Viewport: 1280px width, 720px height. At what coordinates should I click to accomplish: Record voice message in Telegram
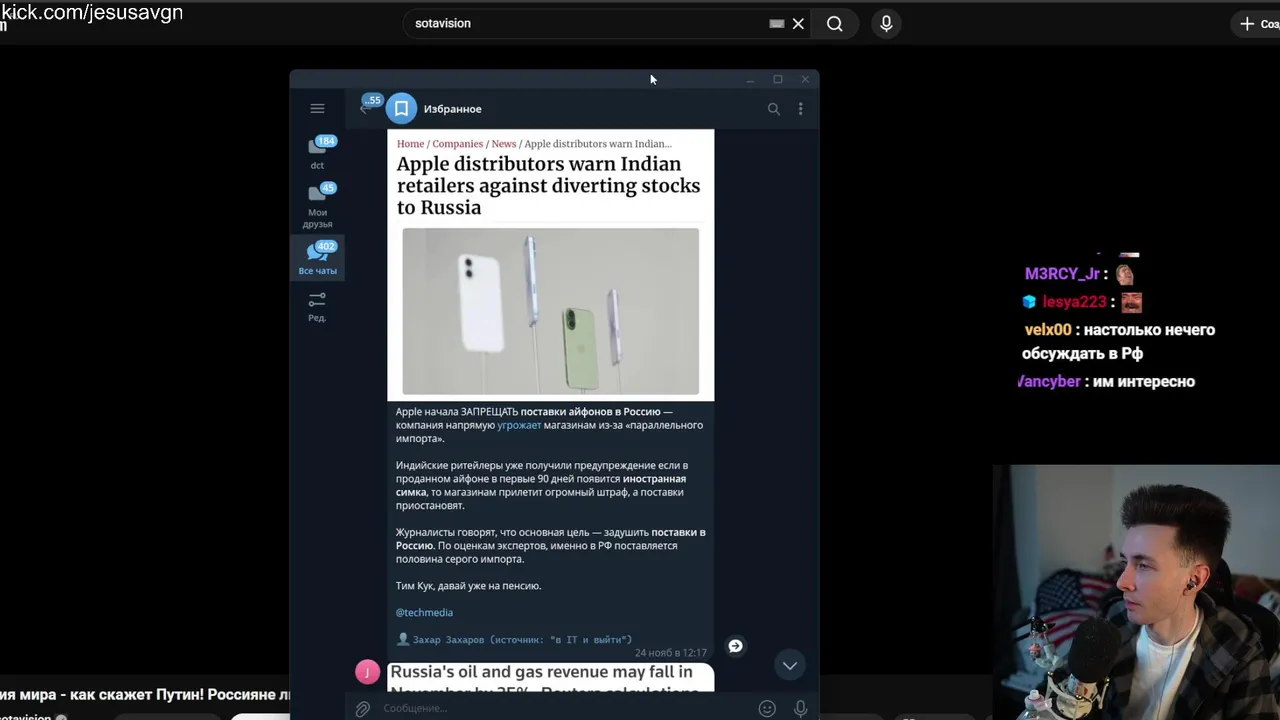point(800,708)
